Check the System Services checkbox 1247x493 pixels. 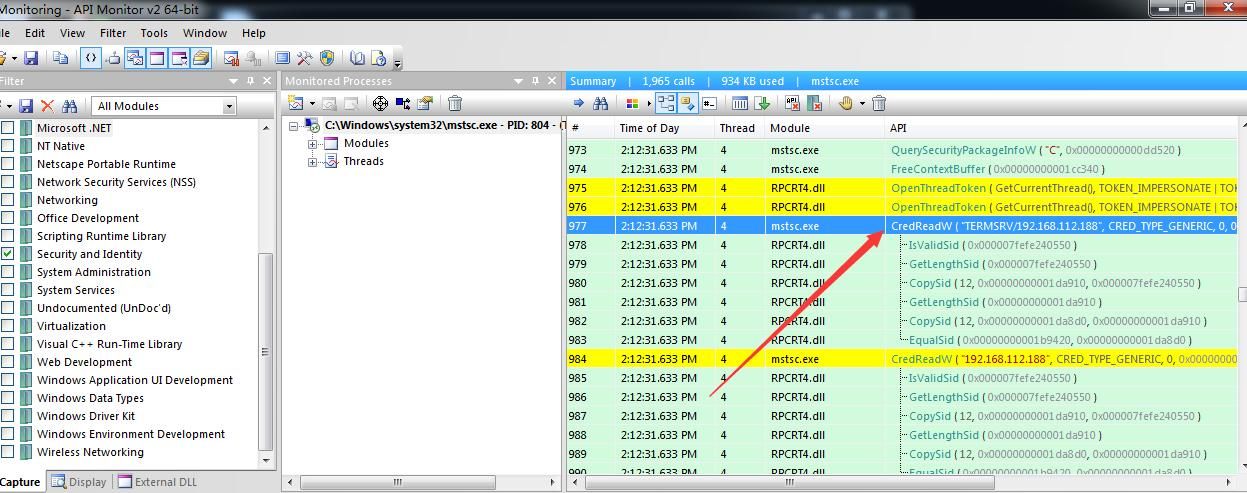pyautogui.click(x=8, y=290)
